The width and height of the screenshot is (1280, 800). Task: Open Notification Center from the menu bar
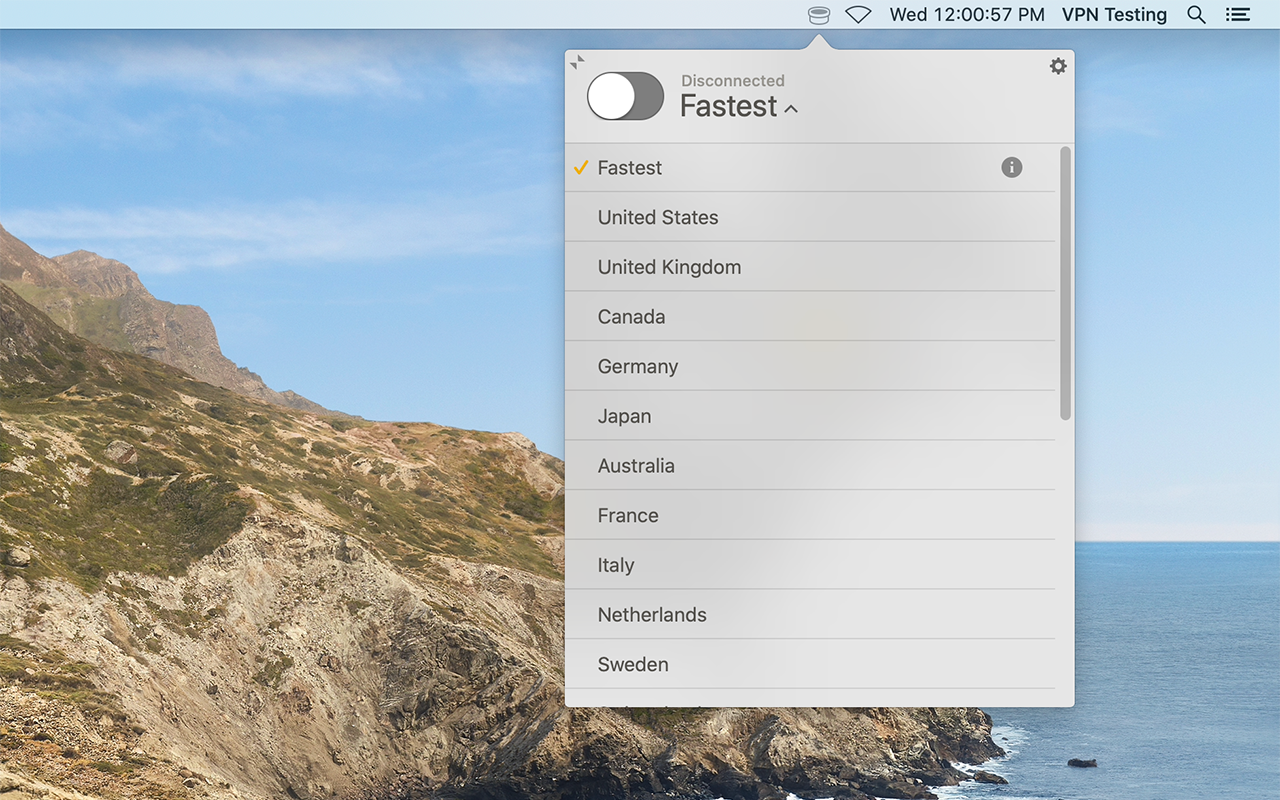point(1237,14)
